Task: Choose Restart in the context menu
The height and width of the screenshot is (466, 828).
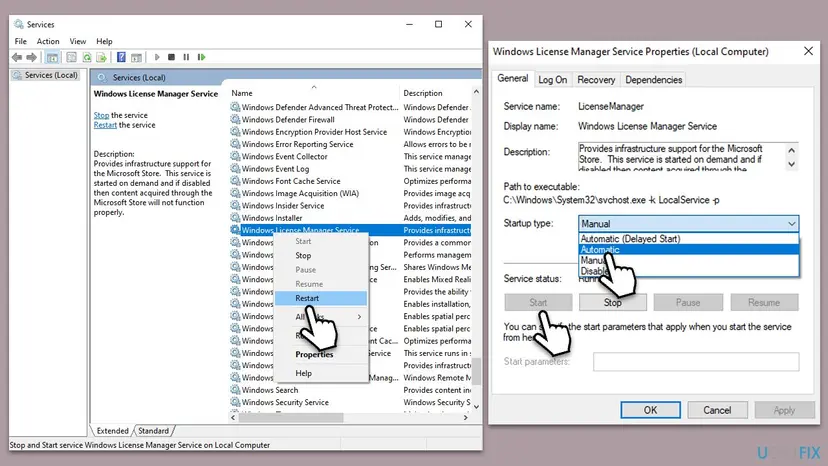Action: tap(321, 298)
